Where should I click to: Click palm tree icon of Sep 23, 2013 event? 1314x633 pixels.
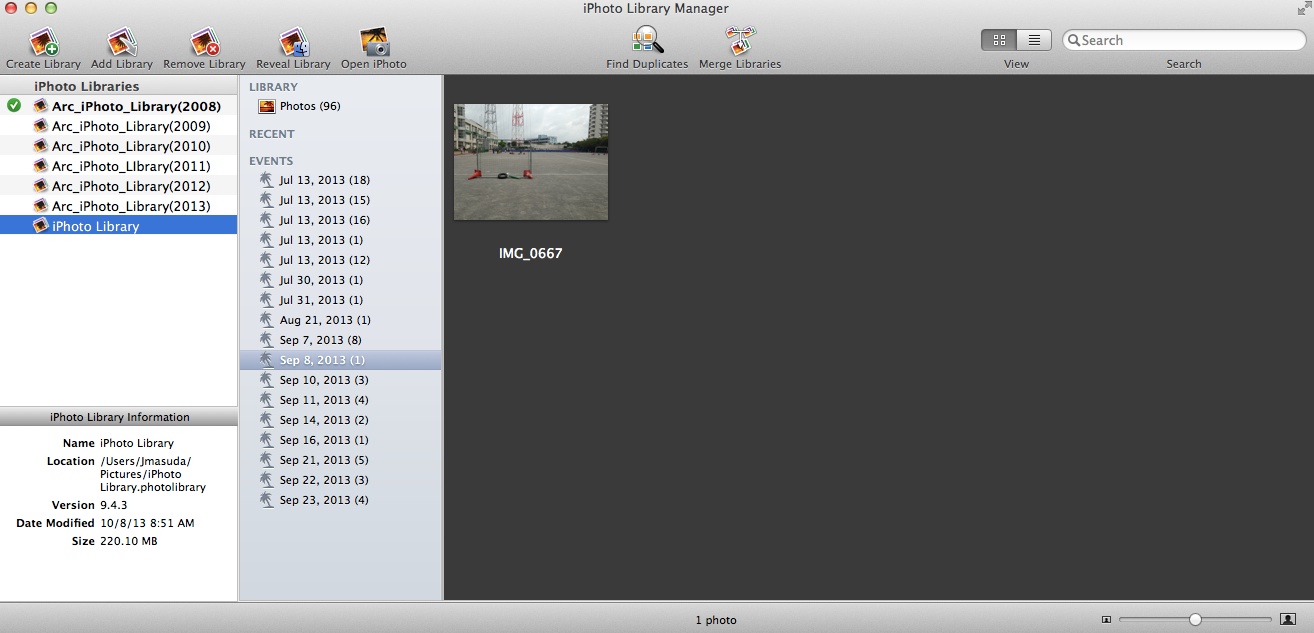(x=266, y=500)
